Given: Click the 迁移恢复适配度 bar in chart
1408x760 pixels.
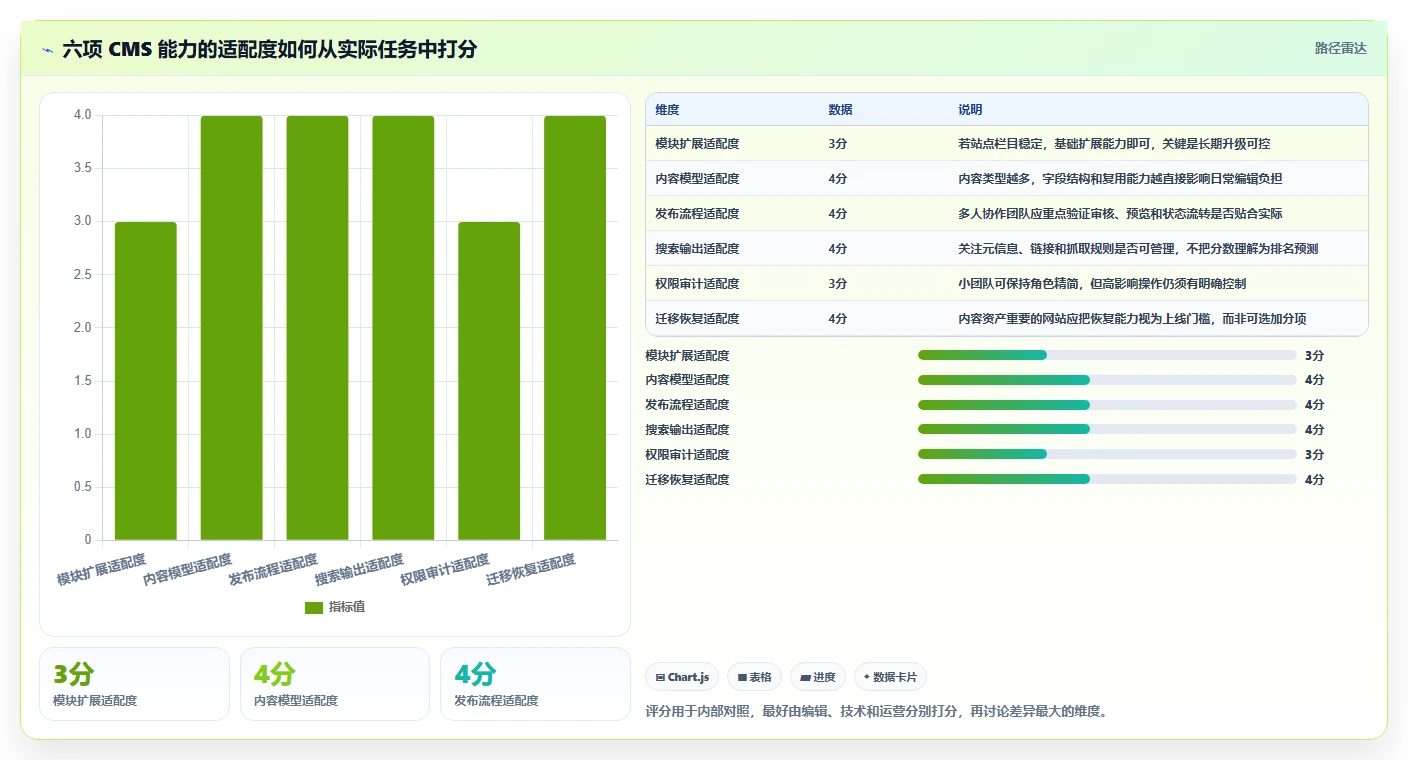Looking at the screenshot, I should (575, 328).
